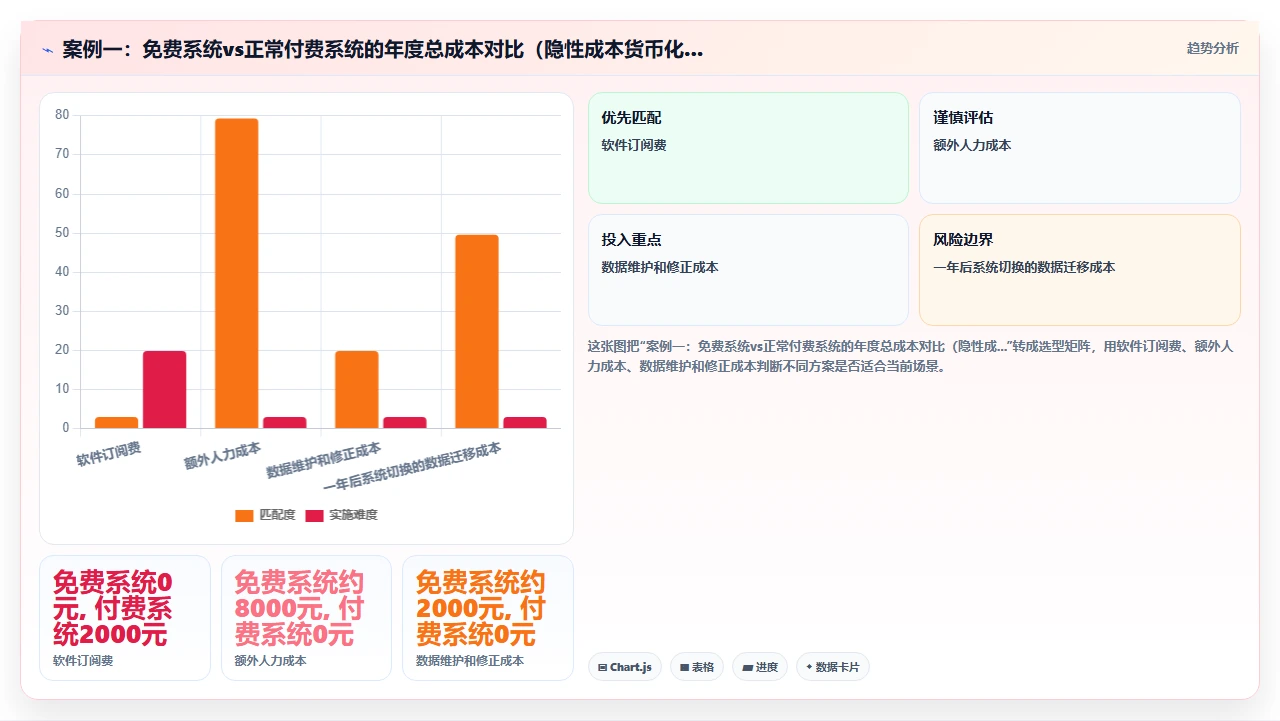Click the orange 数据维护和修正成本 bar
Image resolution: width=1280 pixels, height=721 pixels.
click(x=357, y=389)
